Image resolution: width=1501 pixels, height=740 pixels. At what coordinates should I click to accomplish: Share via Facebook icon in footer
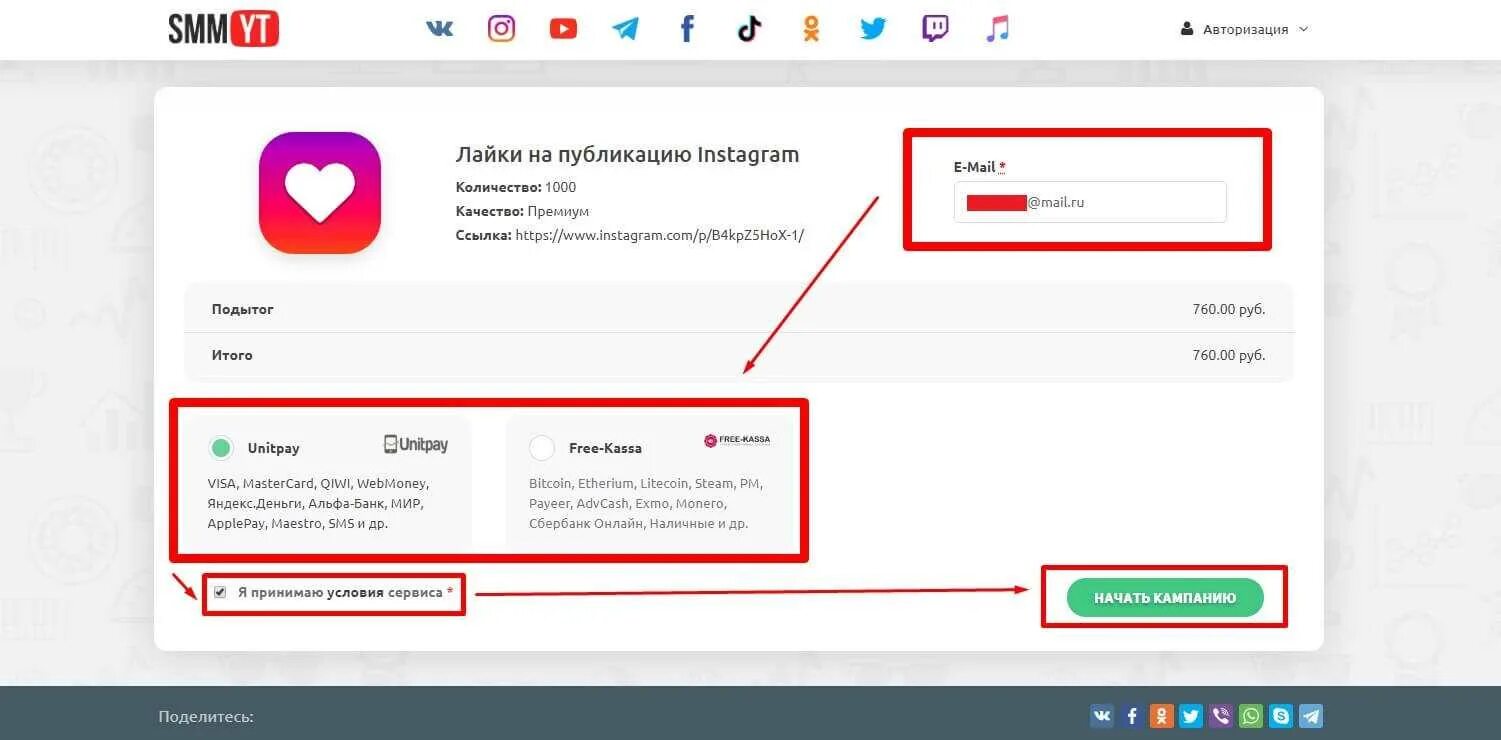click(x=1132, y=716)
